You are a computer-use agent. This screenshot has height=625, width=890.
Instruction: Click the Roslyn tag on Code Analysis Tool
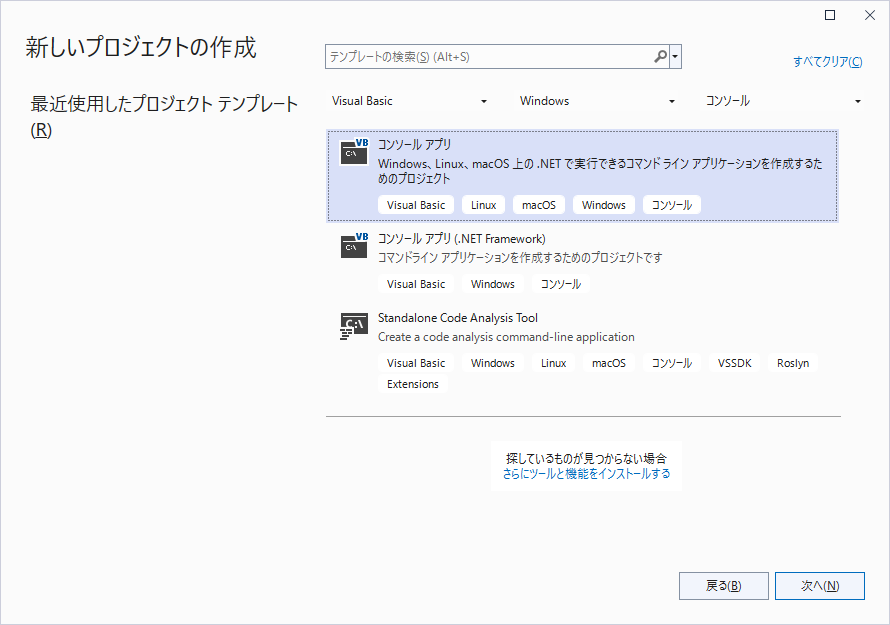coord(793,363)
